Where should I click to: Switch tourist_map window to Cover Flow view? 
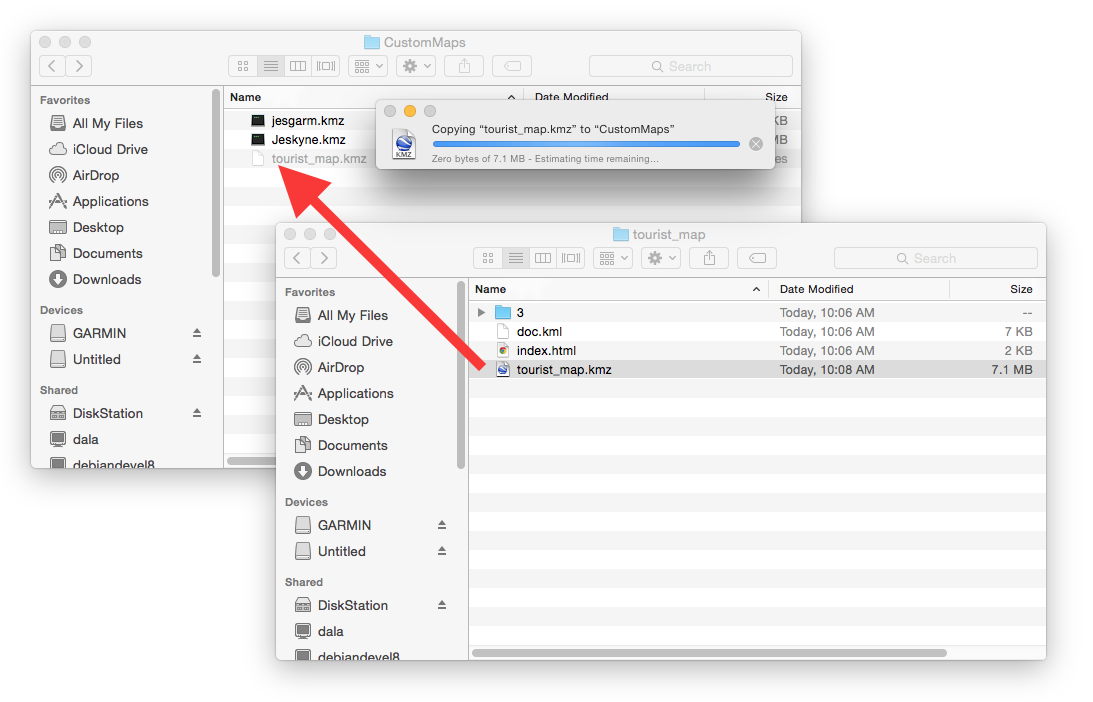[x=571, y=258]
